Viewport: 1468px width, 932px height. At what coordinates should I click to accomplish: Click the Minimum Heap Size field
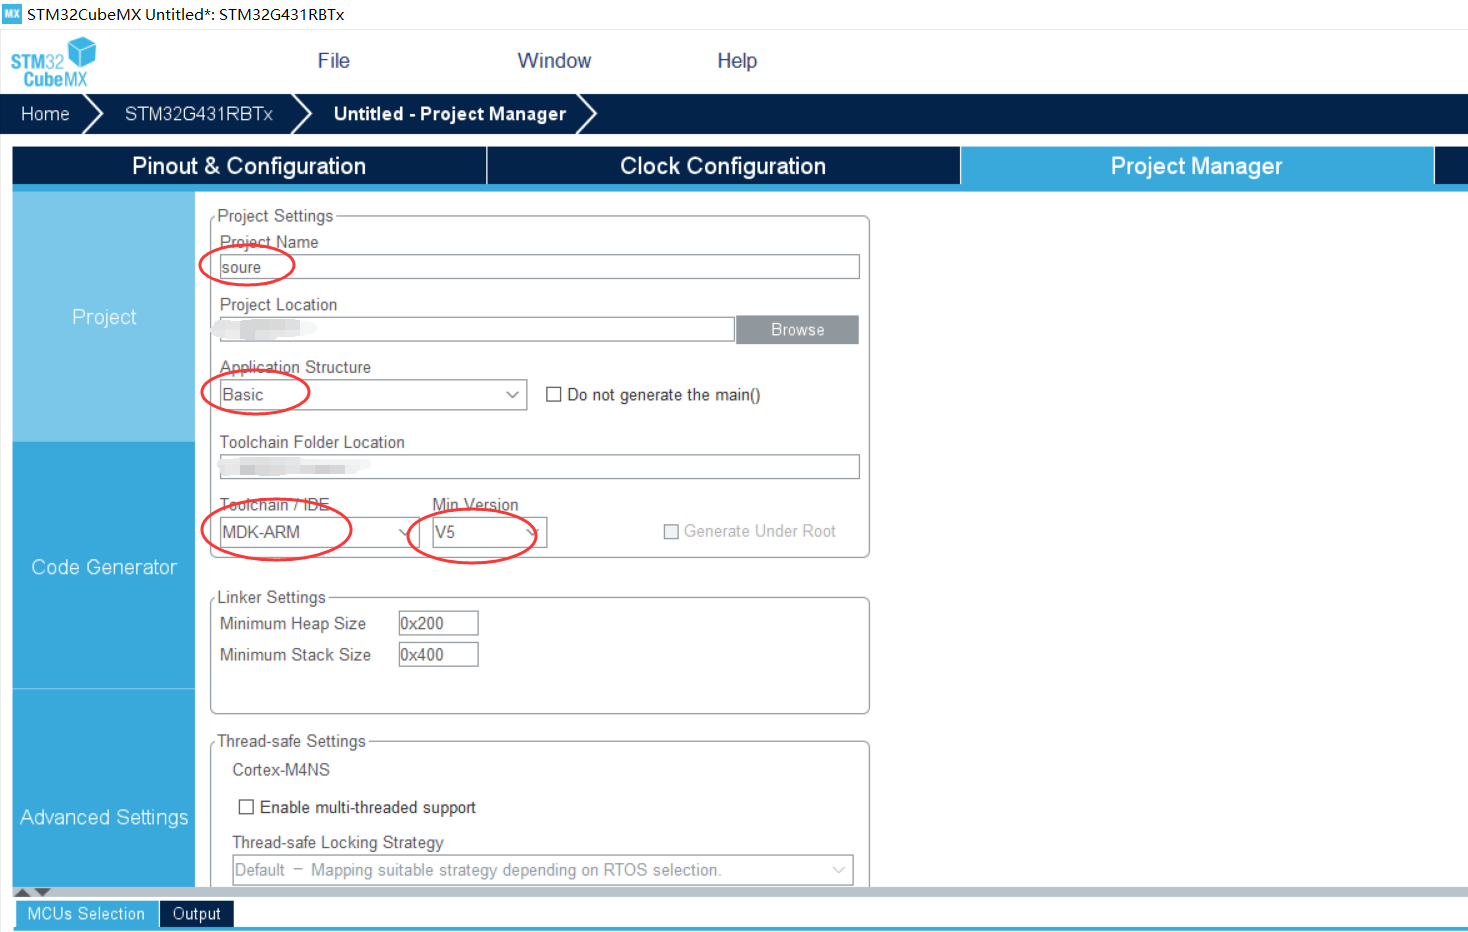coord(438,623)
